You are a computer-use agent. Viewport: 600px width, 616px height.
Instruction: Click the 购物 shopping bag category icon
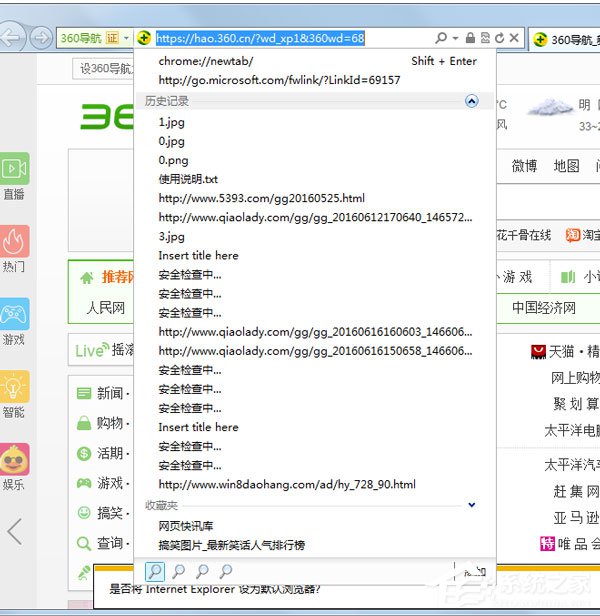click(x=84, y=423)
